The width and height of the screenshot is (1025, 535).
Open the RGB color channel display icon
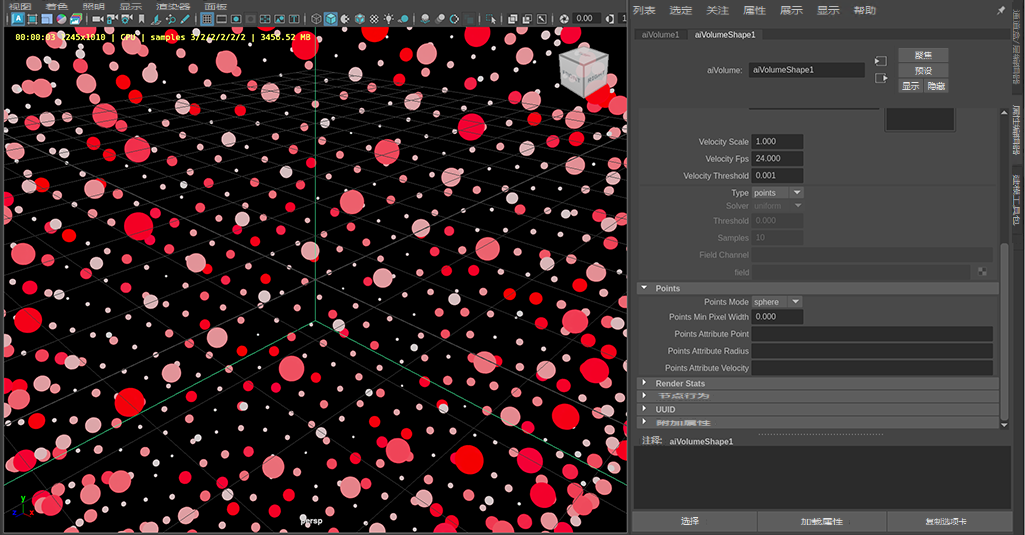click(61, 19)
